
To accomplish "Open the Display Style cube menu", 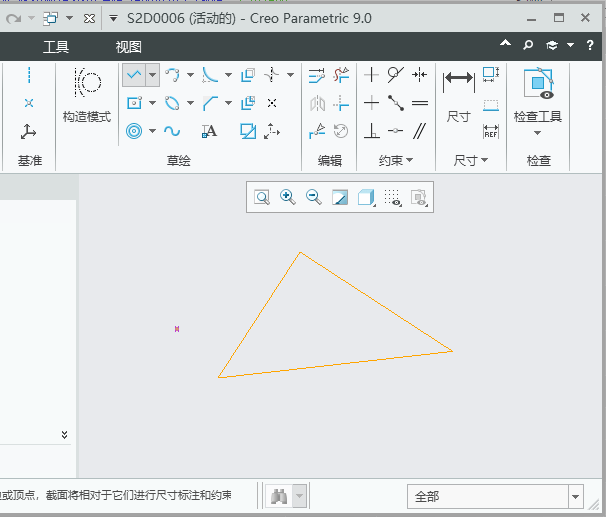I will (x=366, y=197).
